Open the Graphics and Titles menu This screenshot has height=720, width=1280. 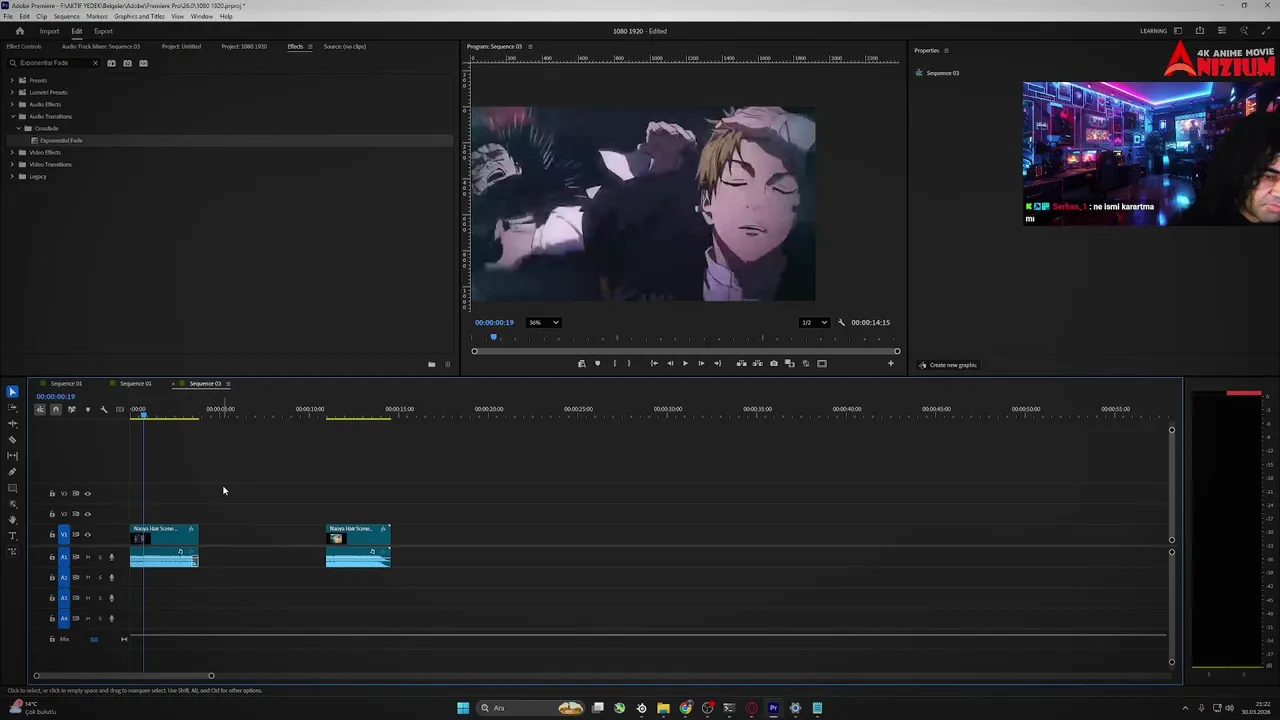click(x=139, y=16)
